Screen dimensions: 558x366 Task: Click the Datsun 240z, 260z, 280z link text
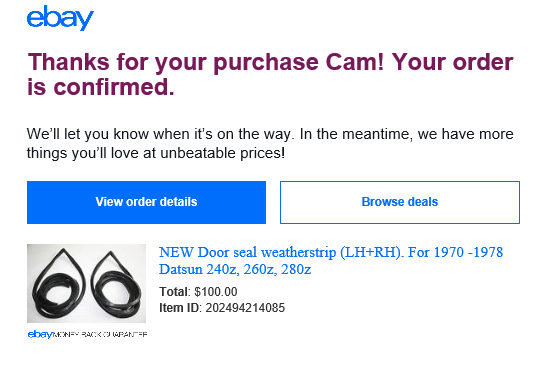click(235, 269)
